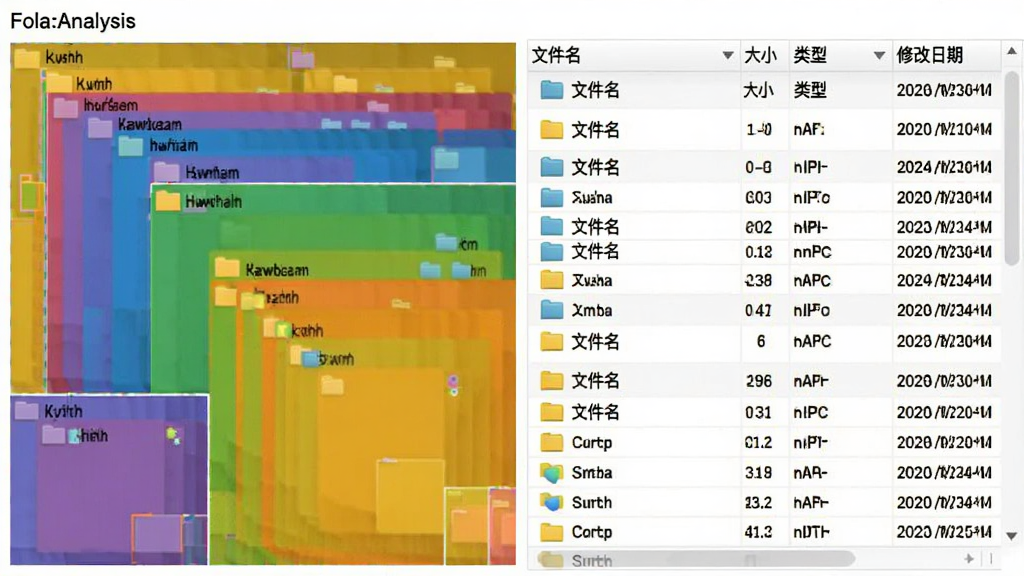Click folder icon in the size 1-40 row
Image resolution: width=1024 pixels, height=576 pixels.
click(552, 130)
